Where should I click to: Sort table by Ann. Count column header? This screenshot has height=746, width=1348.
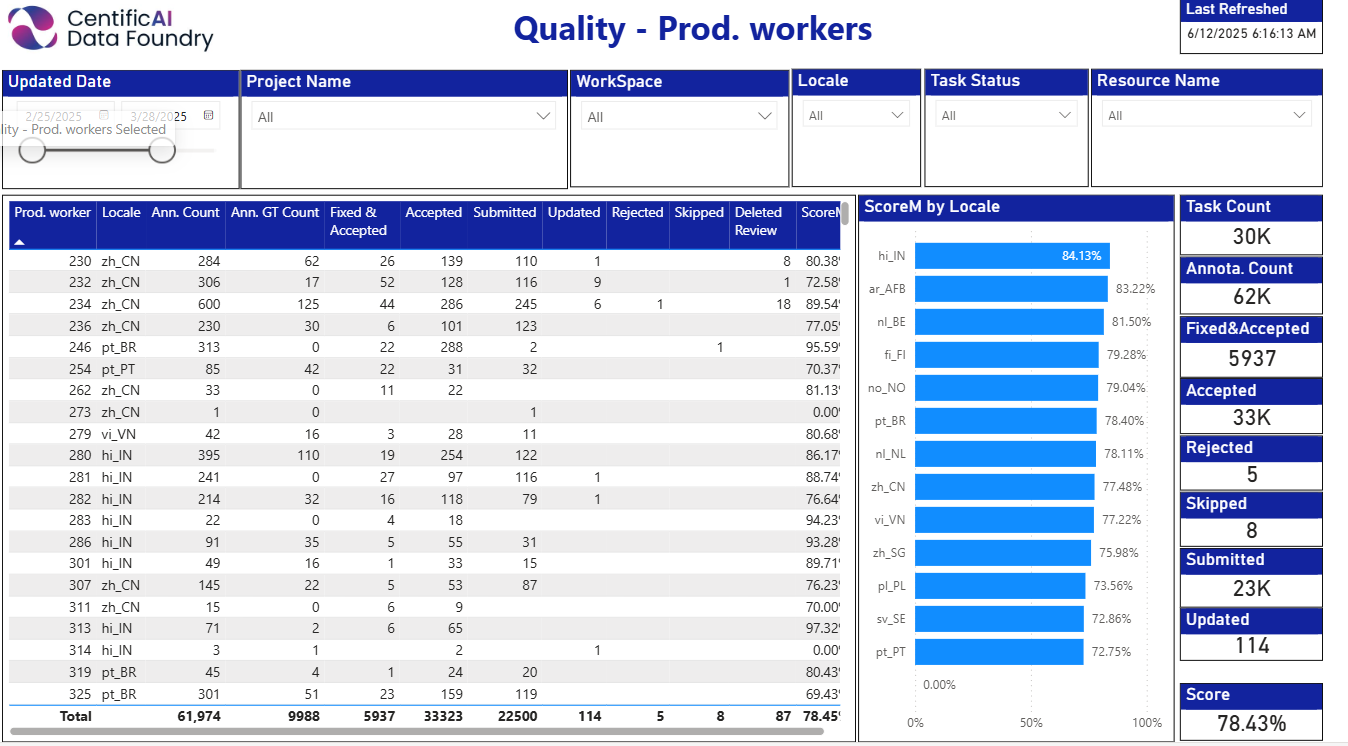point(185,213)
